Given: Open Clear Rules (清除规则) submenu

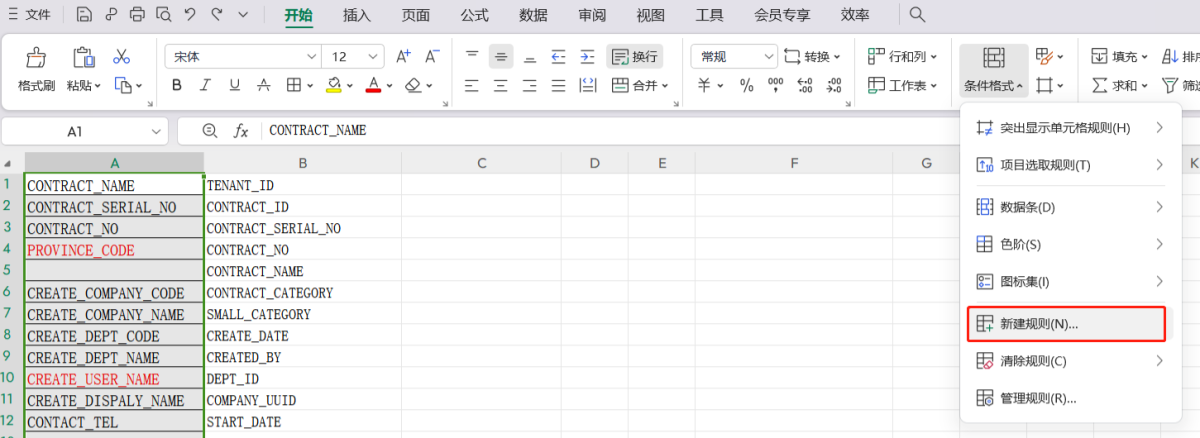Looking at the screenshot, I should (1068, 360).
